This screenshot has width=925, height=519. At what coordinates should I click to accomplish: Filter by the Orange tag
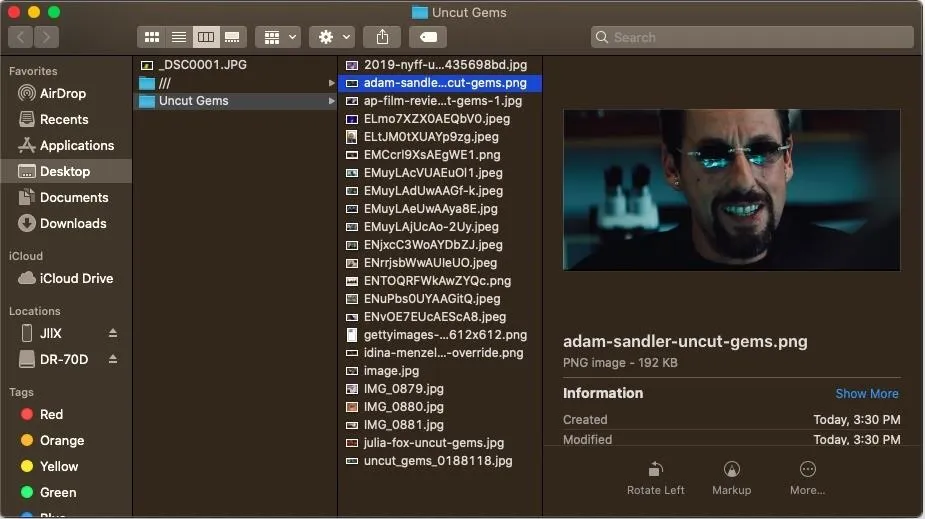[66, 441]
